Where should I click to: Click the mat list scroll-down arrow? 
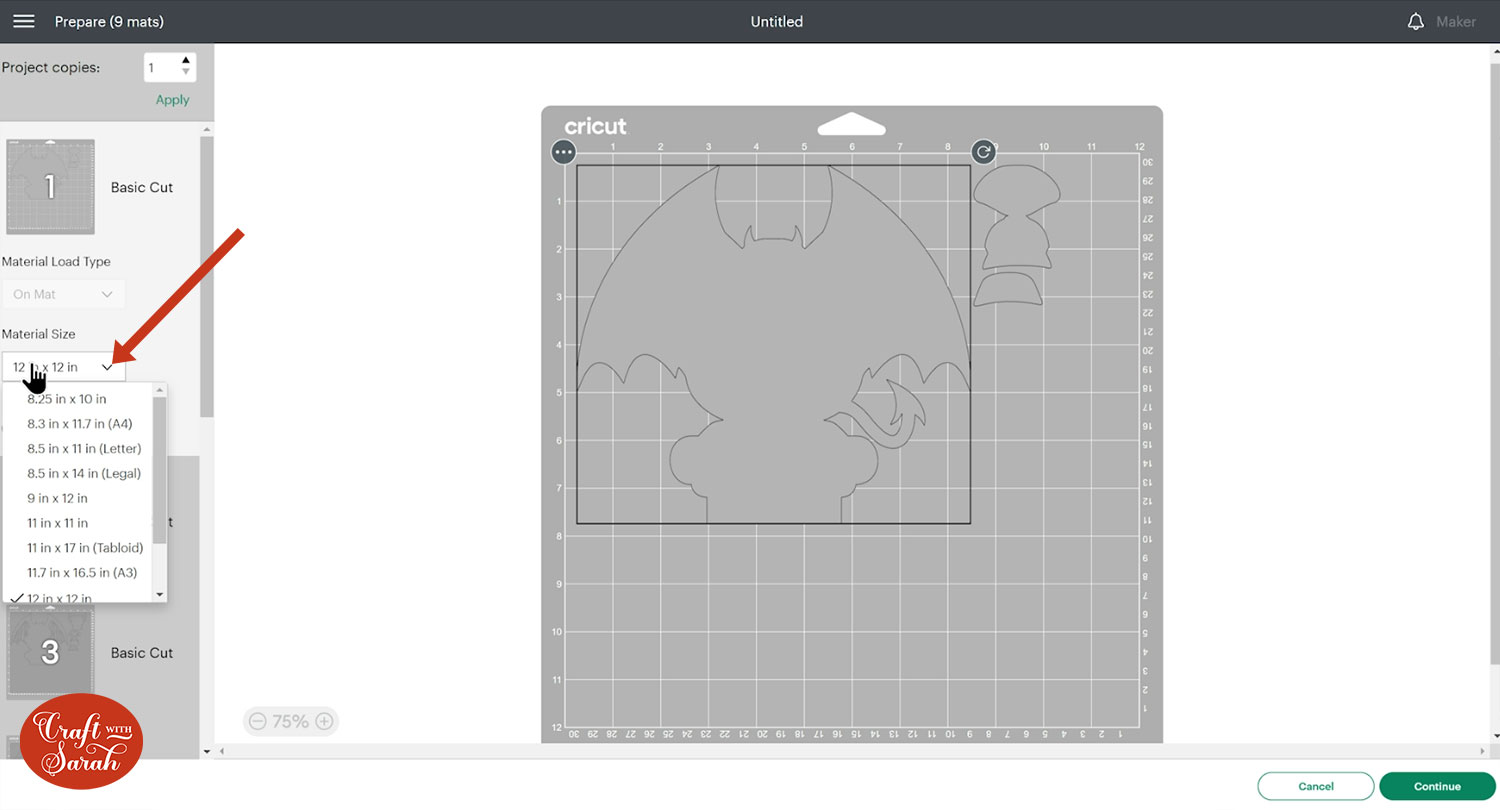click(207, 751)
